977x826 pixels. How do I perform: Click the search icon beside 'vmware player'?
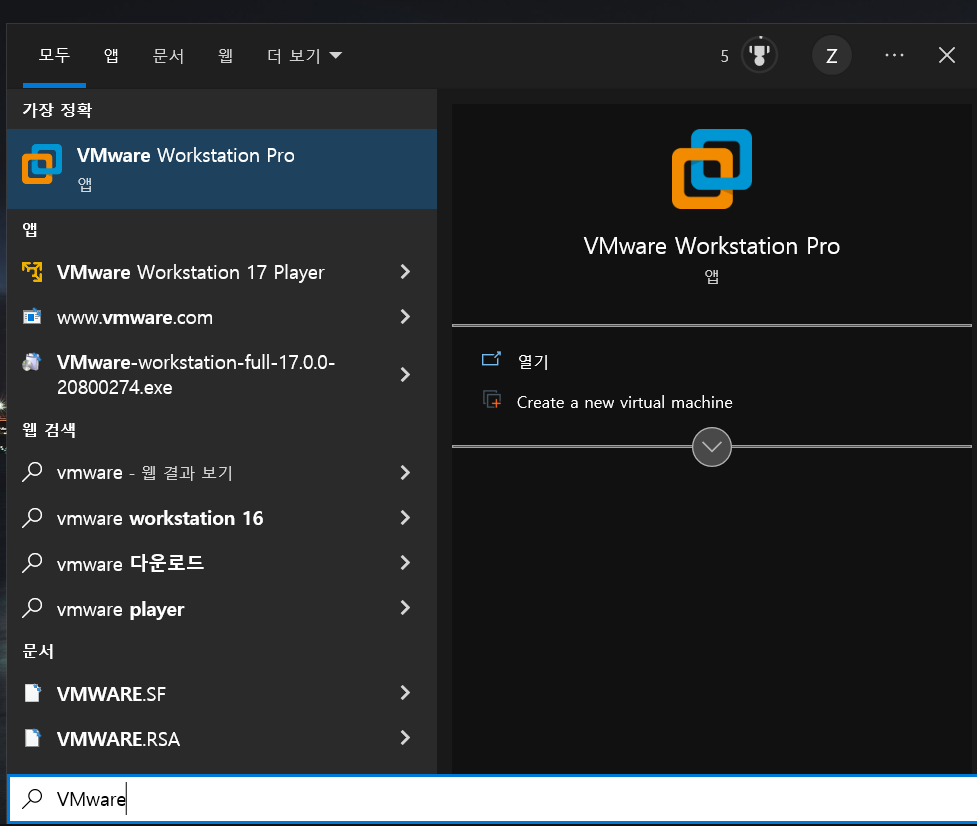[x=32, y=608]
